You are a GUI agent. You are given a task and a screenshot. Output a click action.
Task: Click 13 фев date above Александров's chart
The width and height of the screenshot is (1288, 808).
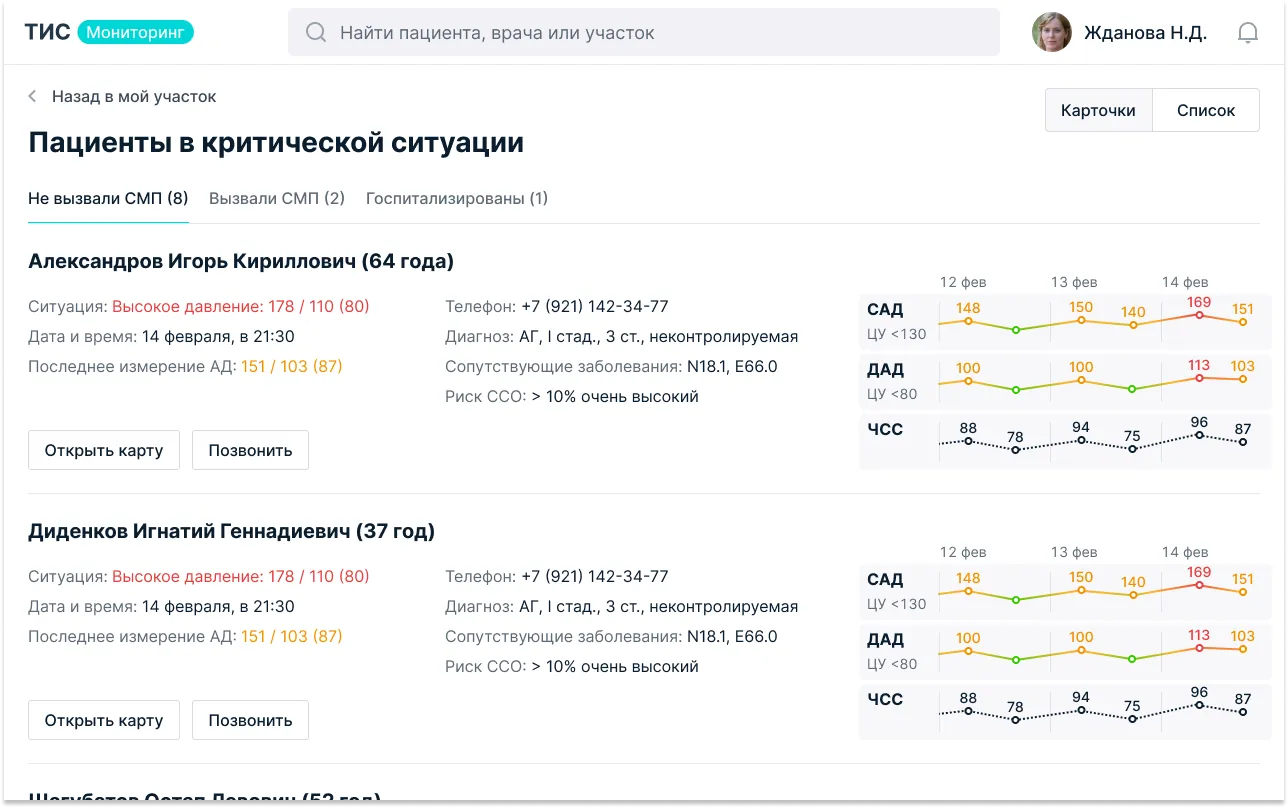point(1074,283)
